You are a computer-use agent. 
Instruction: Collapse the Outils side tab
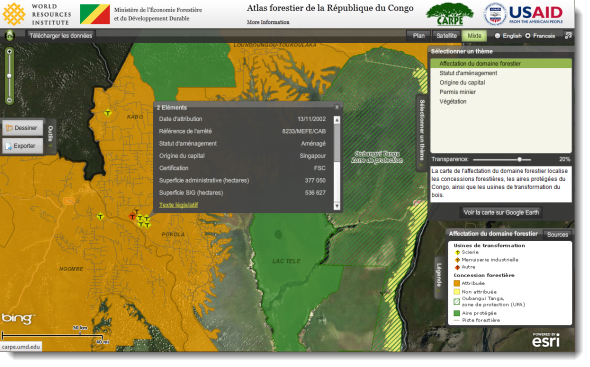[x=50, y=137]
